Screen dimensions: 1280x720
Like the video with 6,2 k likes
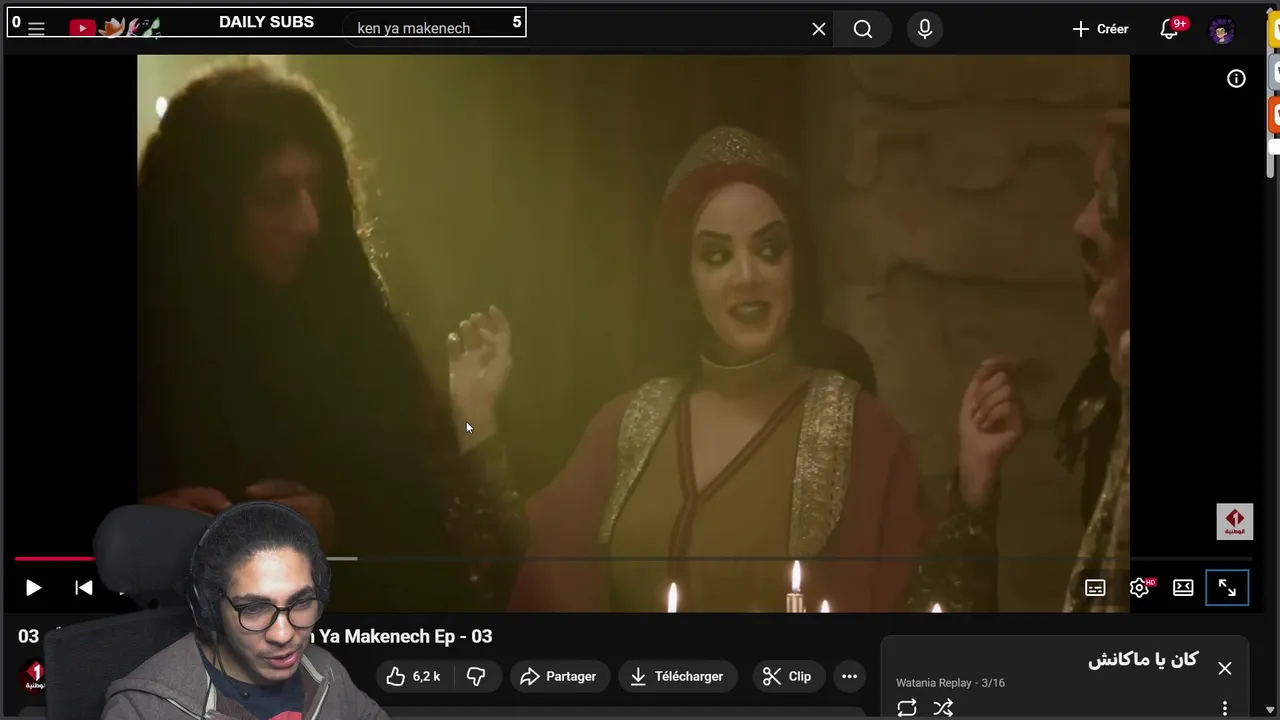(414, 677)
